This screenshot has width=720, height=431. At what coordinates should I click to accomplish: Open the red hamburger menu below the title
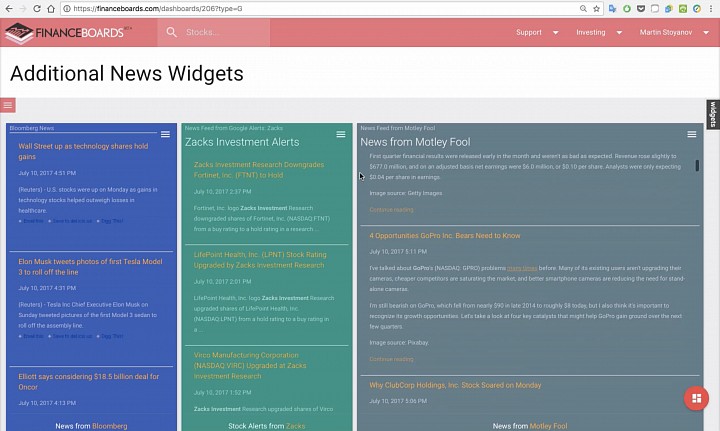click(8, 105)
